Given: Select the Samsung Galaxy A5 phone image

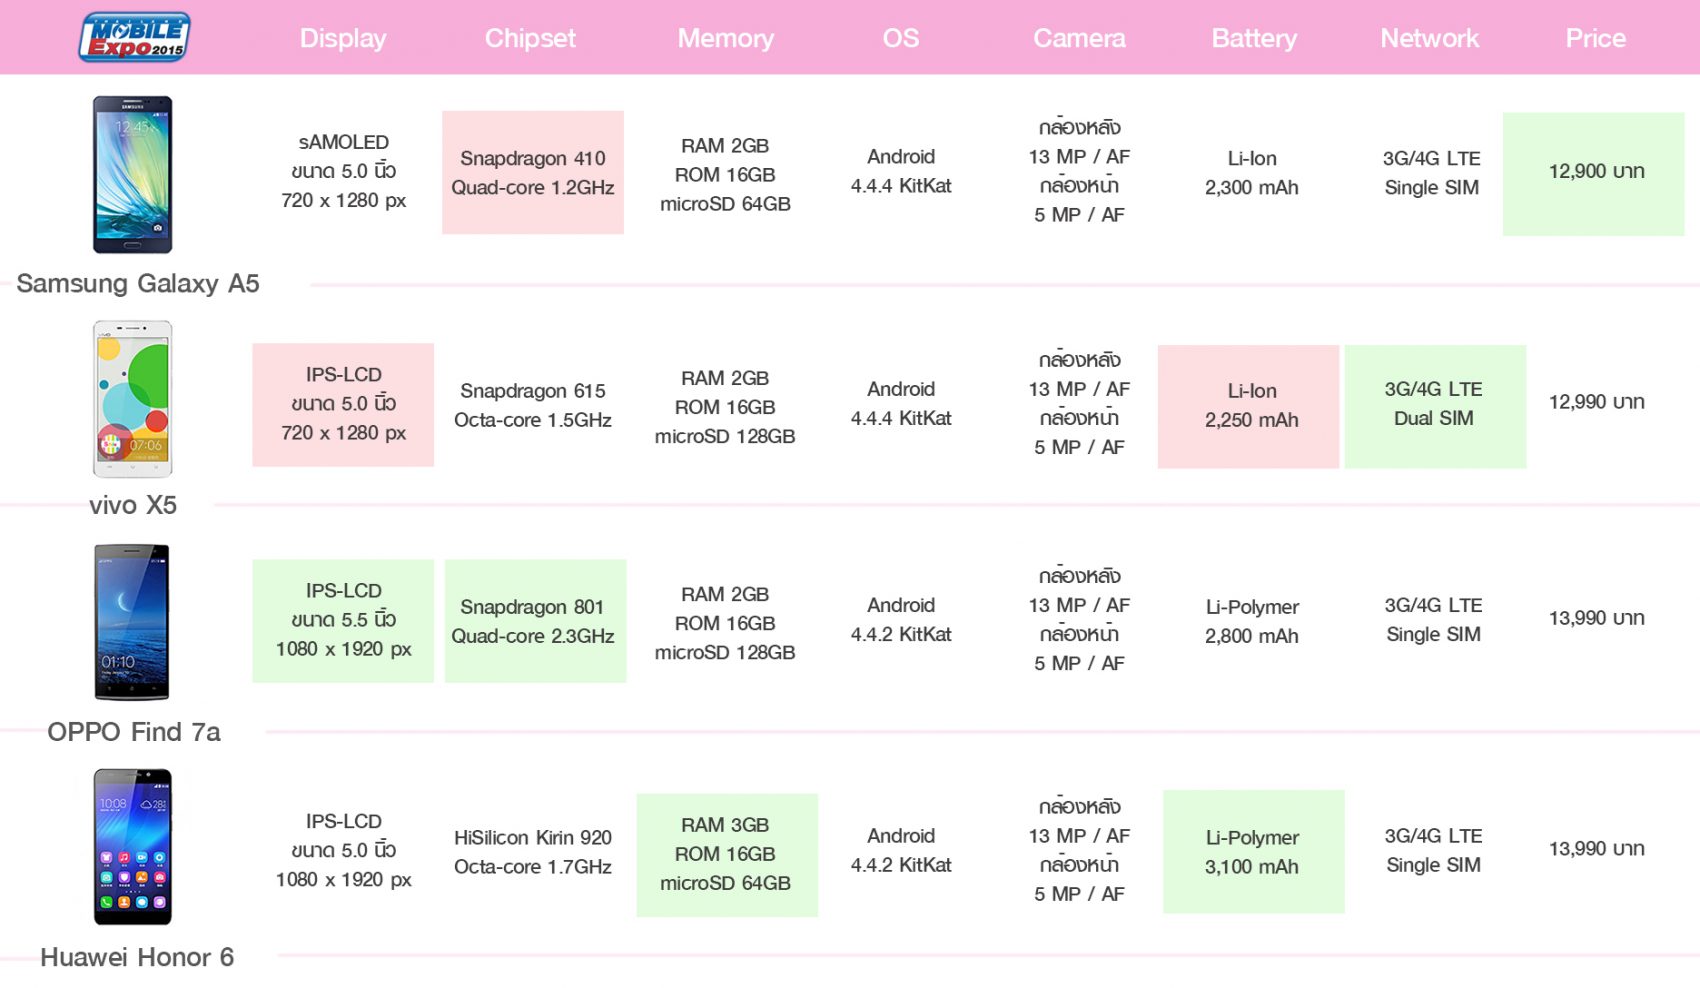Looking at the screenshot, I should coord(133,174).
